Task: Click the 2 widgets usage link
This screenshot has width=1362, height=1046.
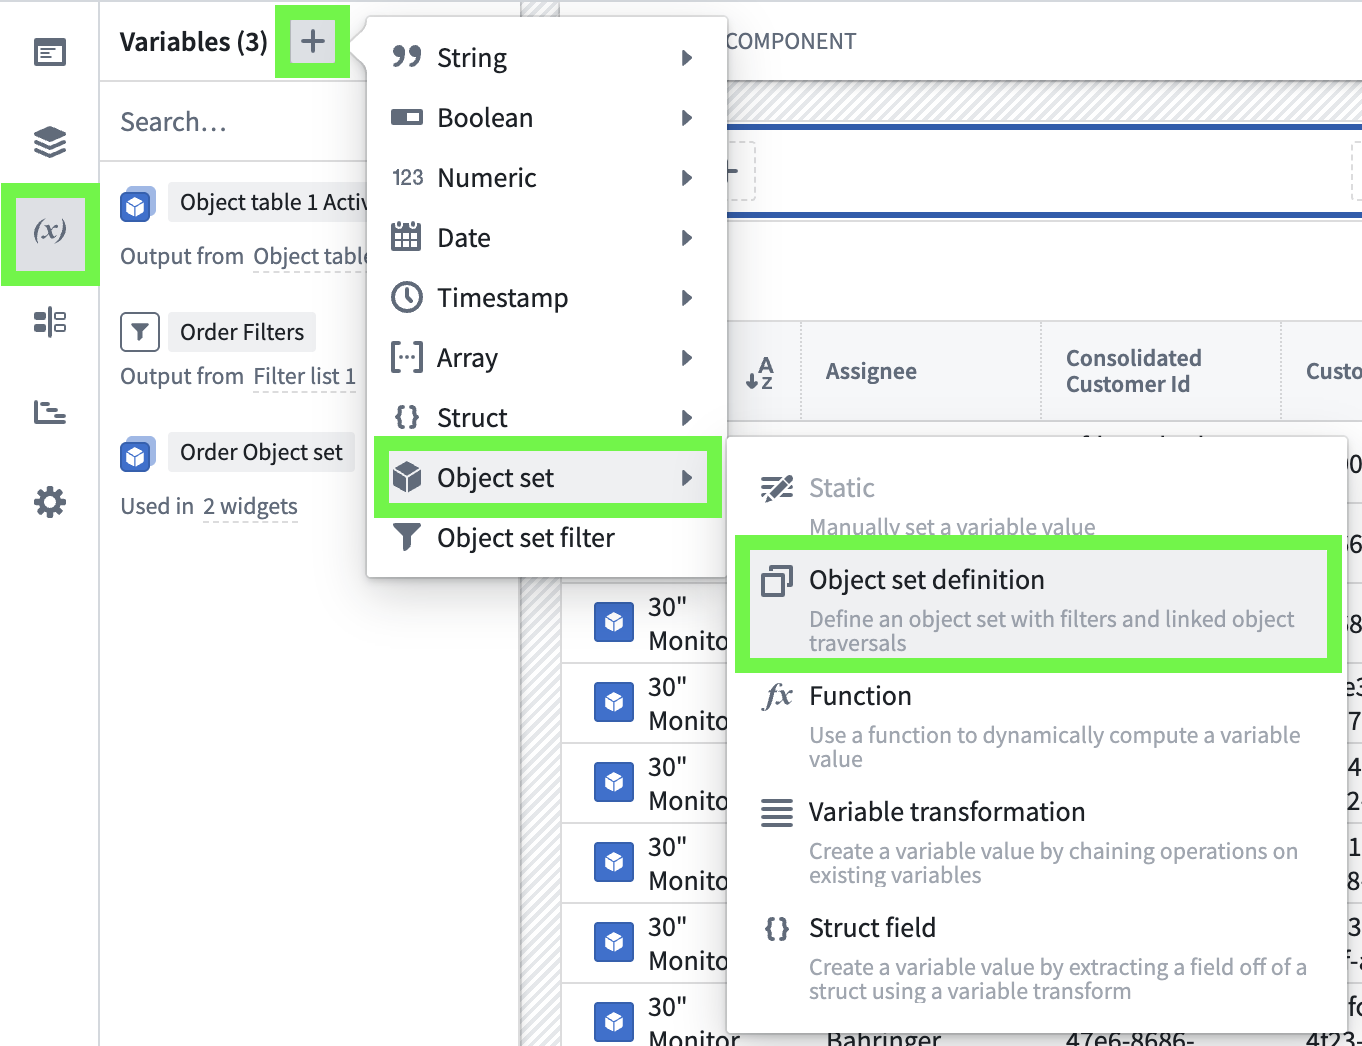Action: coord(250,507)
